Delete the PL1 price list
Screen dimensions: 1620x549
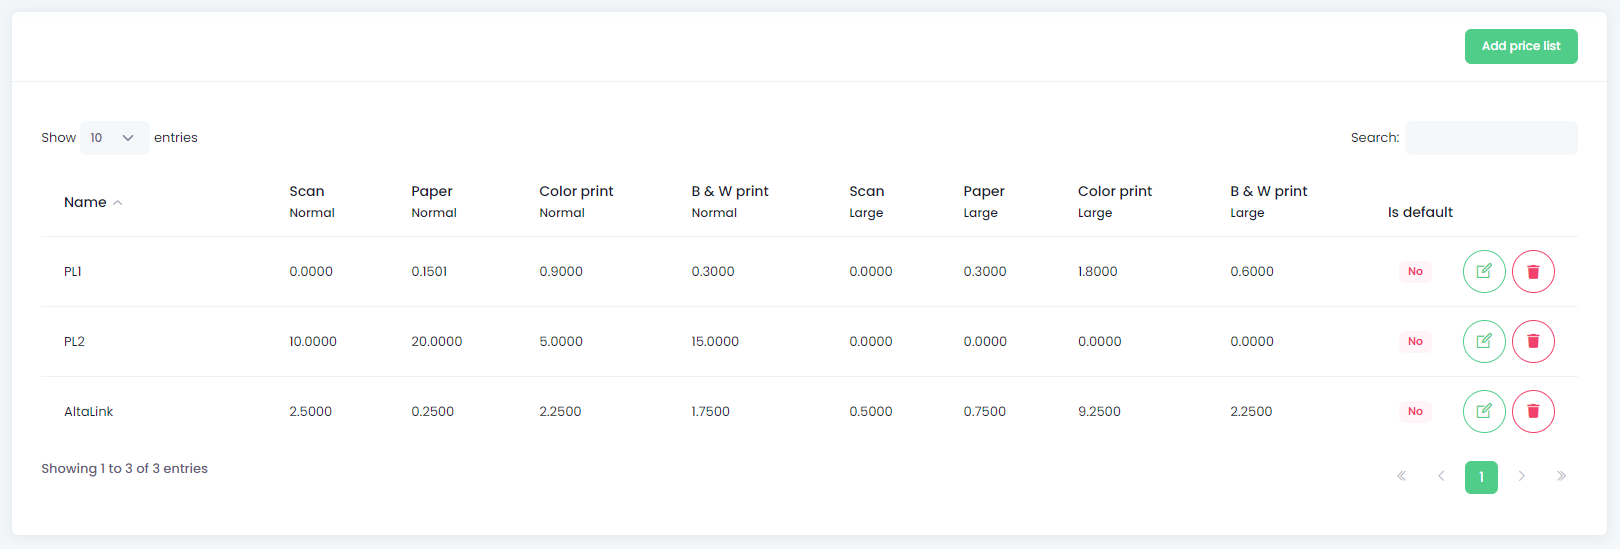[x=1533, y=271]
